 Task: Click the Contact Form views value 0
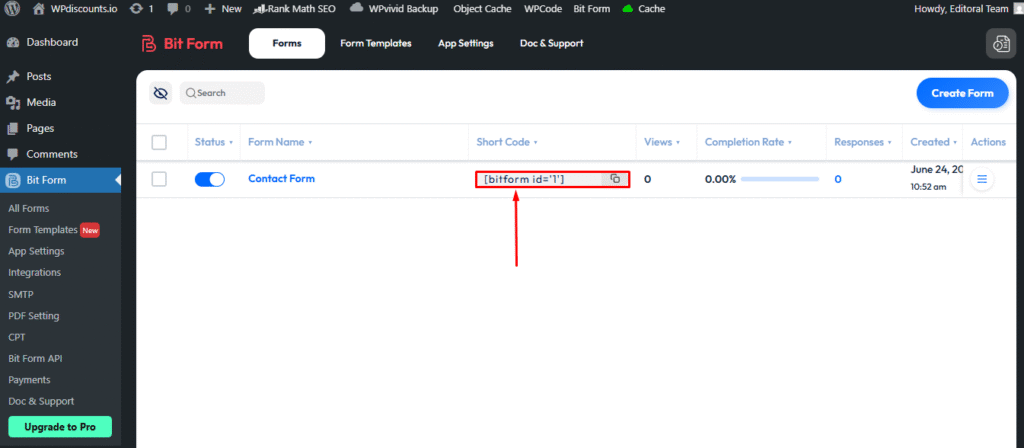(647, 179)
